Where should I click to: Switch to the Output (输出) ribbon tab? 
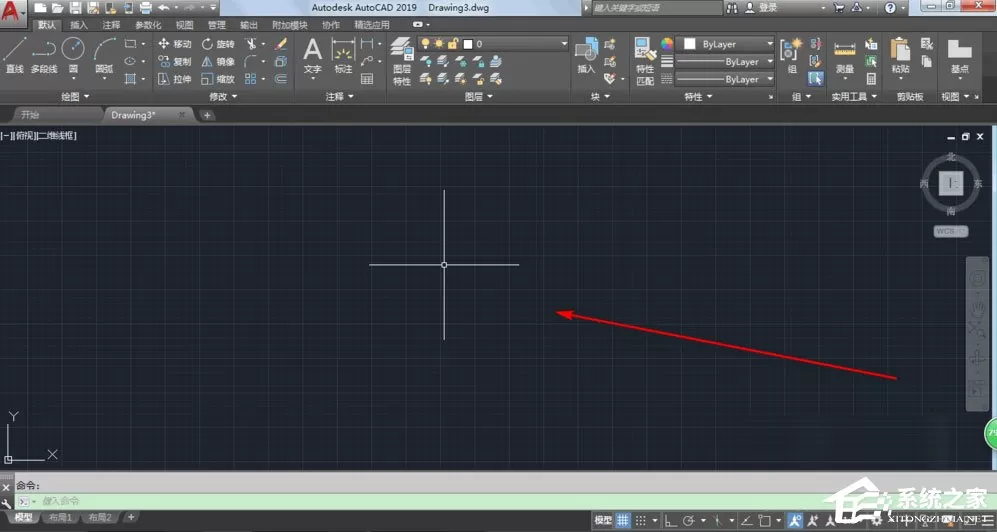coord(249,25)
